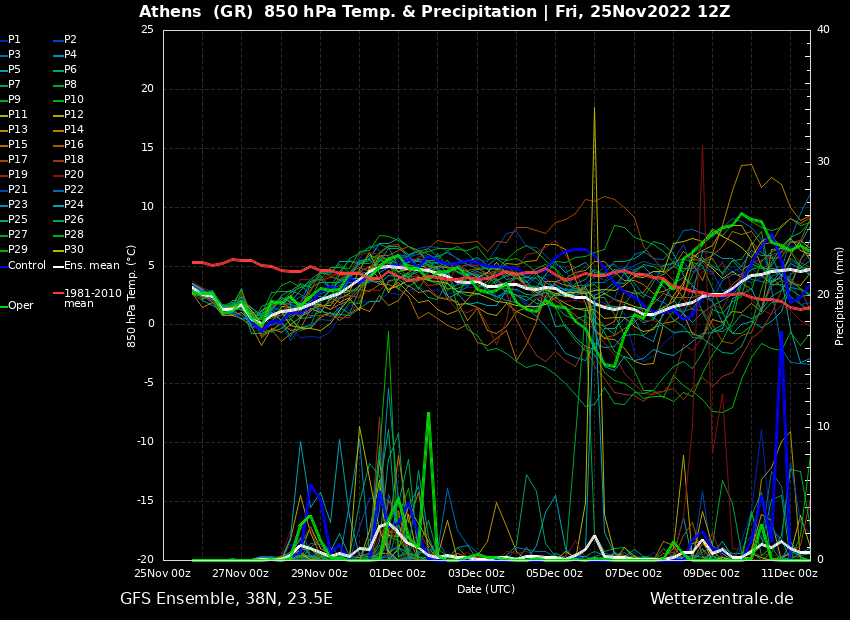Select the Ens. mean legend entry
Viewport: 850px width, 620px height.
click(86, 266)
